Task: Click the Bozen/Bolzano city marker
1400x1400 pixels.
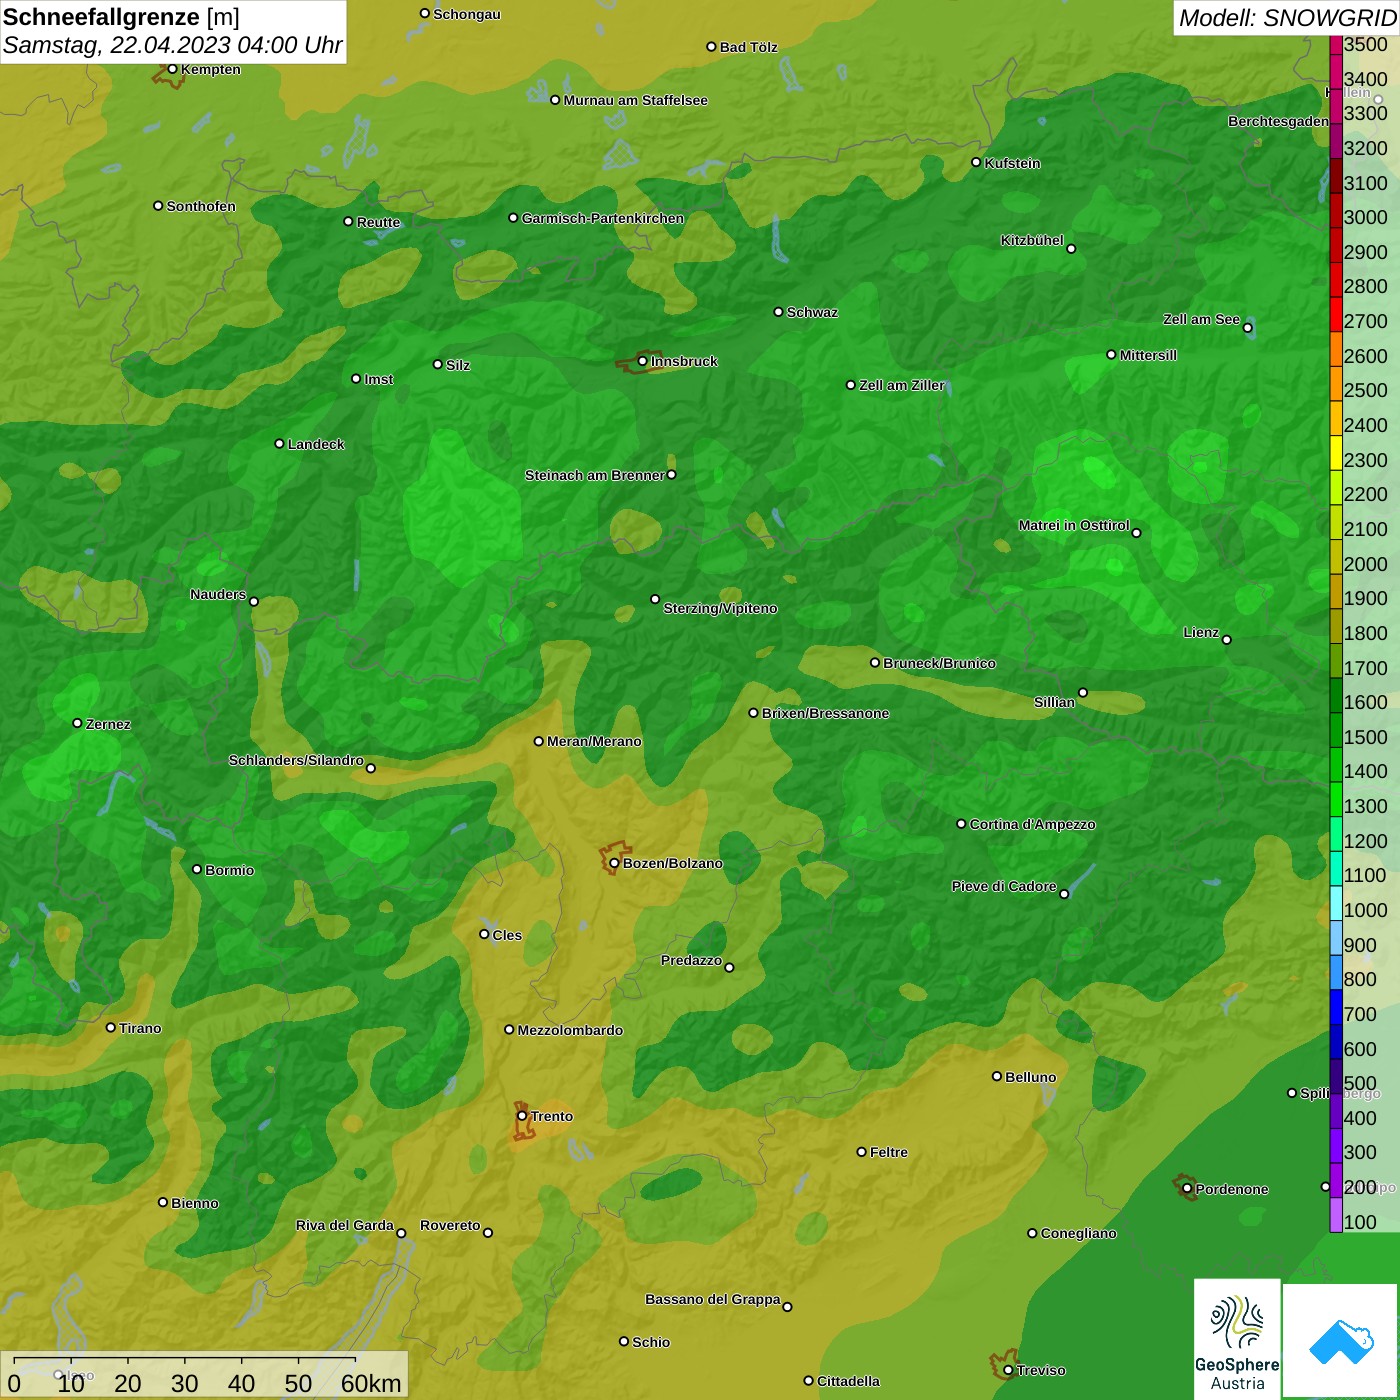Action: coord(614,863)
